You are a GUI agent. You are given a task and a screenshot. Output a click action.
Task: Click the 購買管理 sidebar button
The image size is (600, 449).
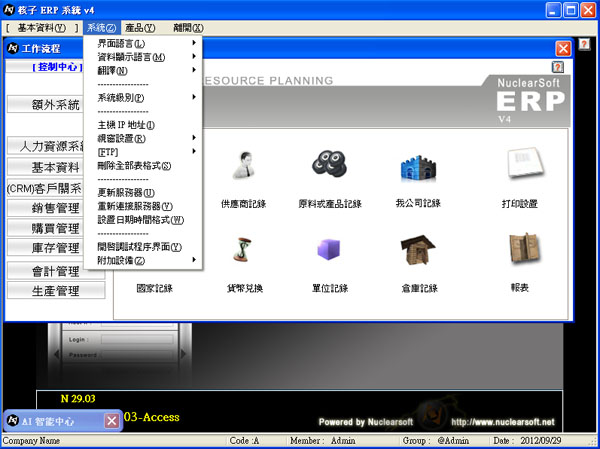tap(46, 228)
